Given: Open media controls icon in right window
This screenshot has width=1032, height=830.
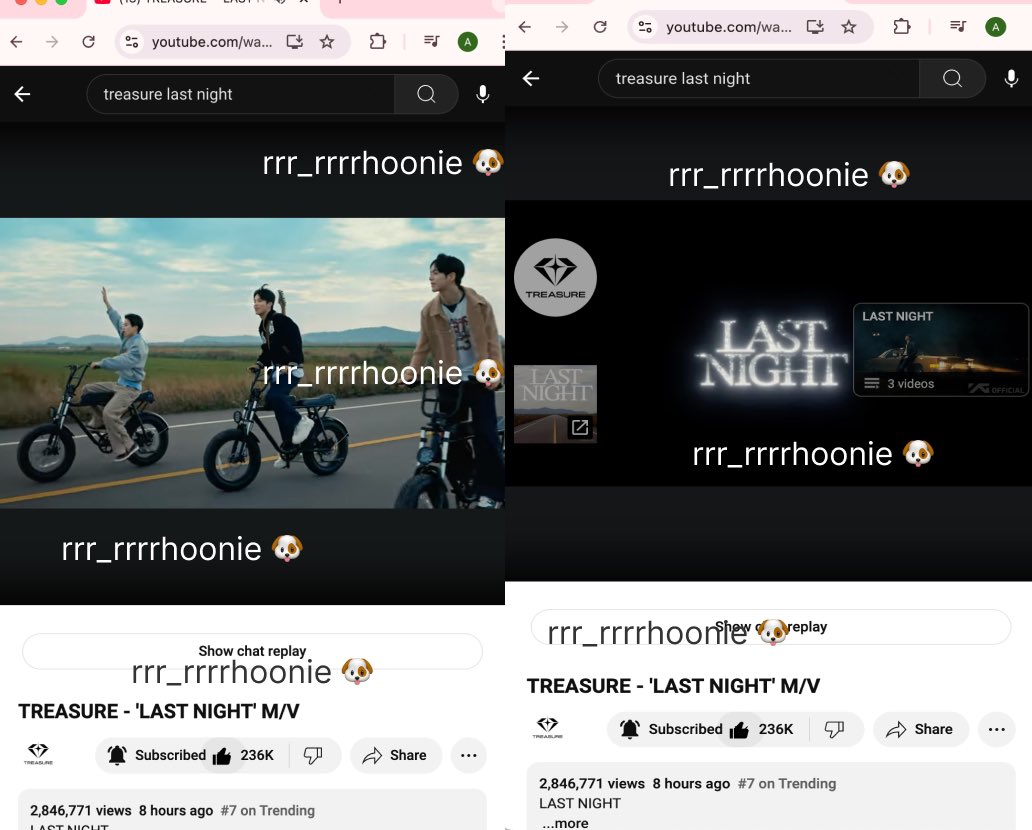Looking at the screenshot, I should pos(958,26).
